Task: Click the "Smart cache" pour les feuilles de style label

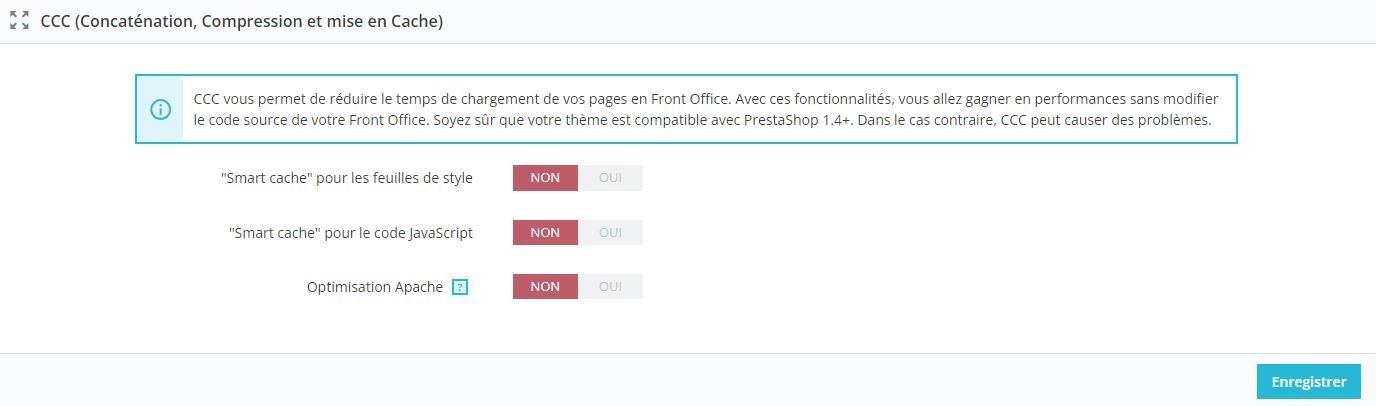Action: pos(346,178)
